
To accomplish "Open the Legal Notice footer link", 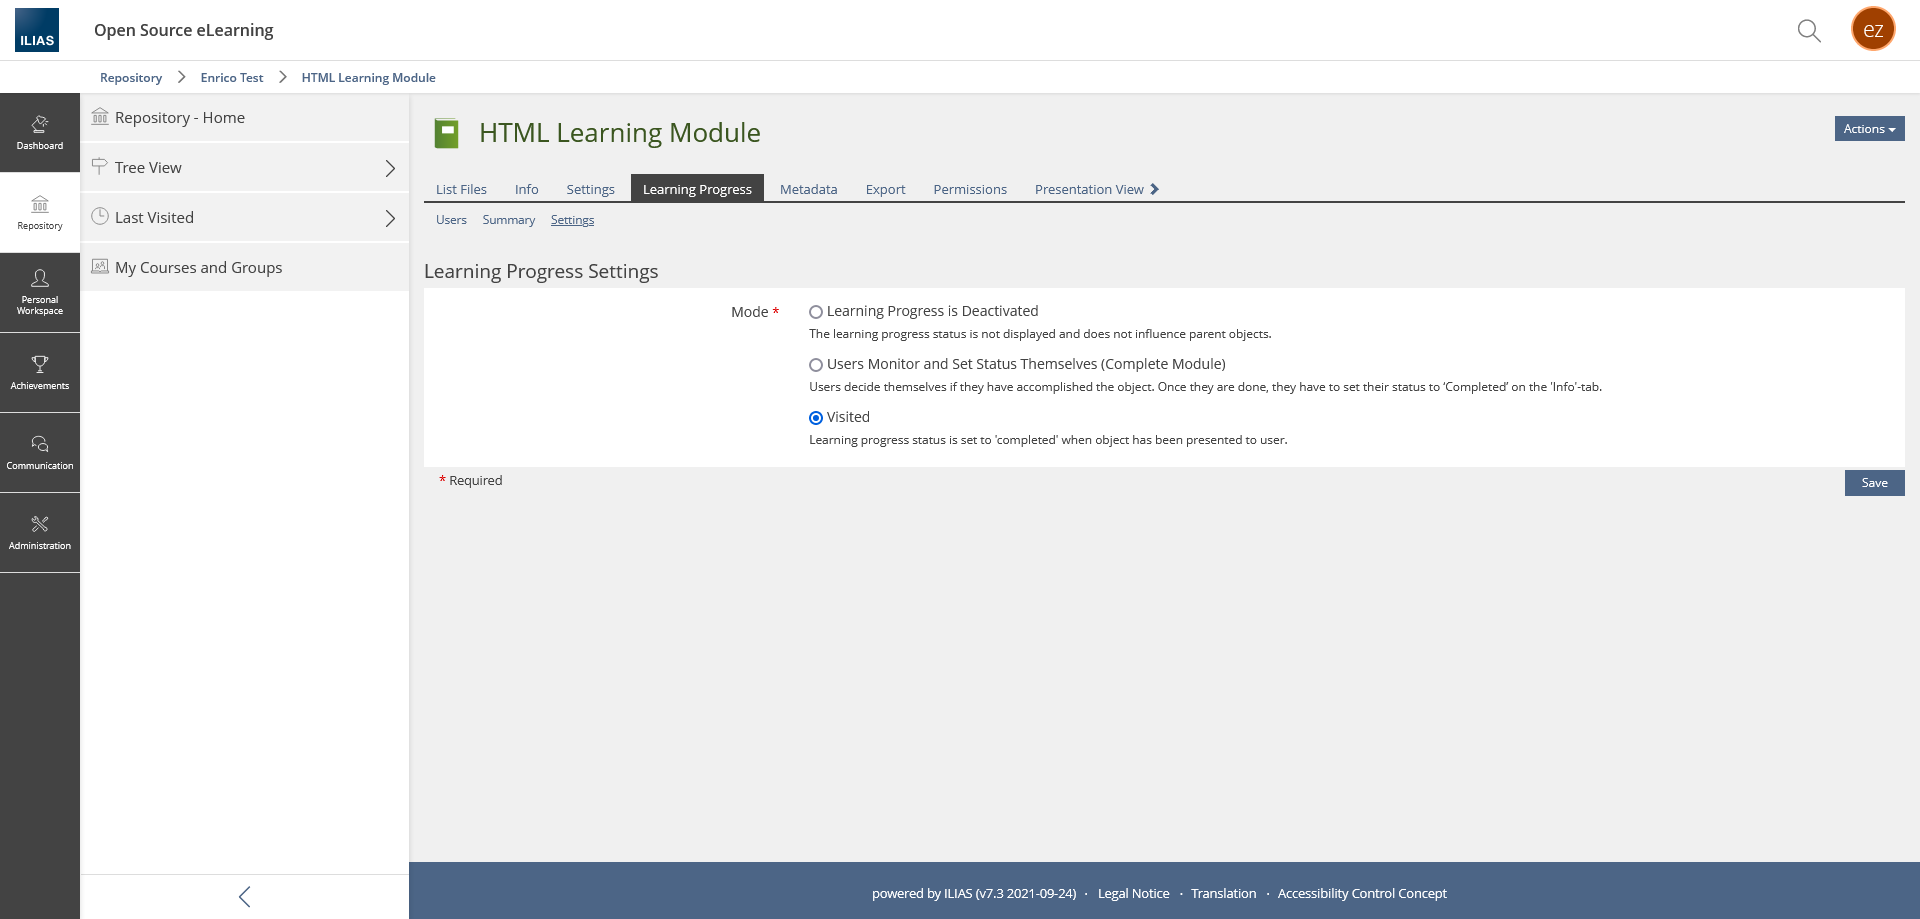I will 1133,894.
